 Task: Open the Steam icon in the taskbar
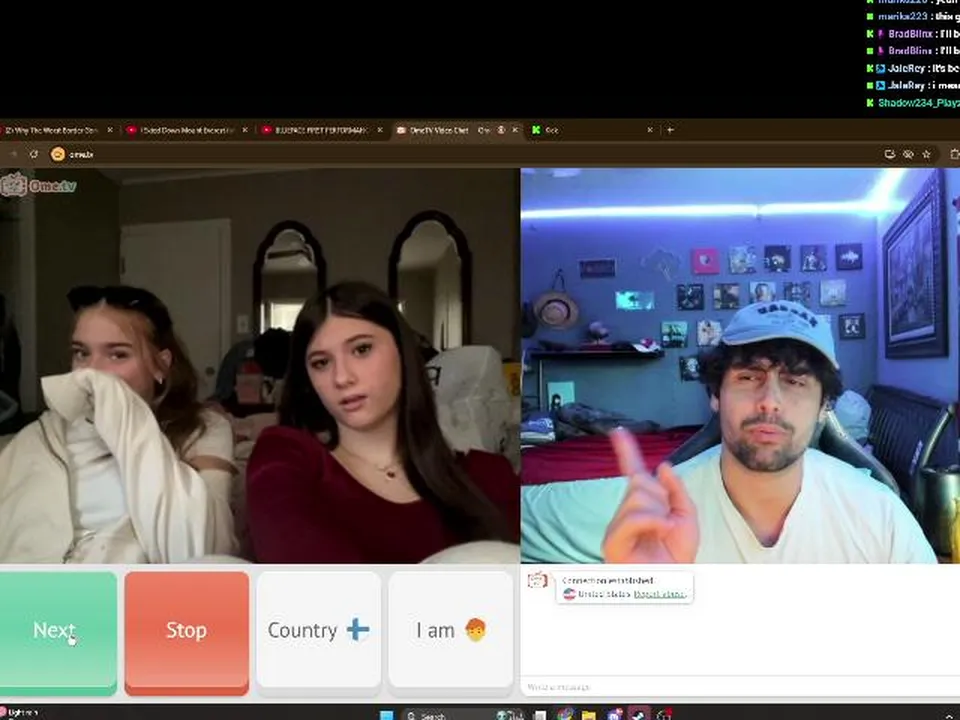click(x=639, y=714)
